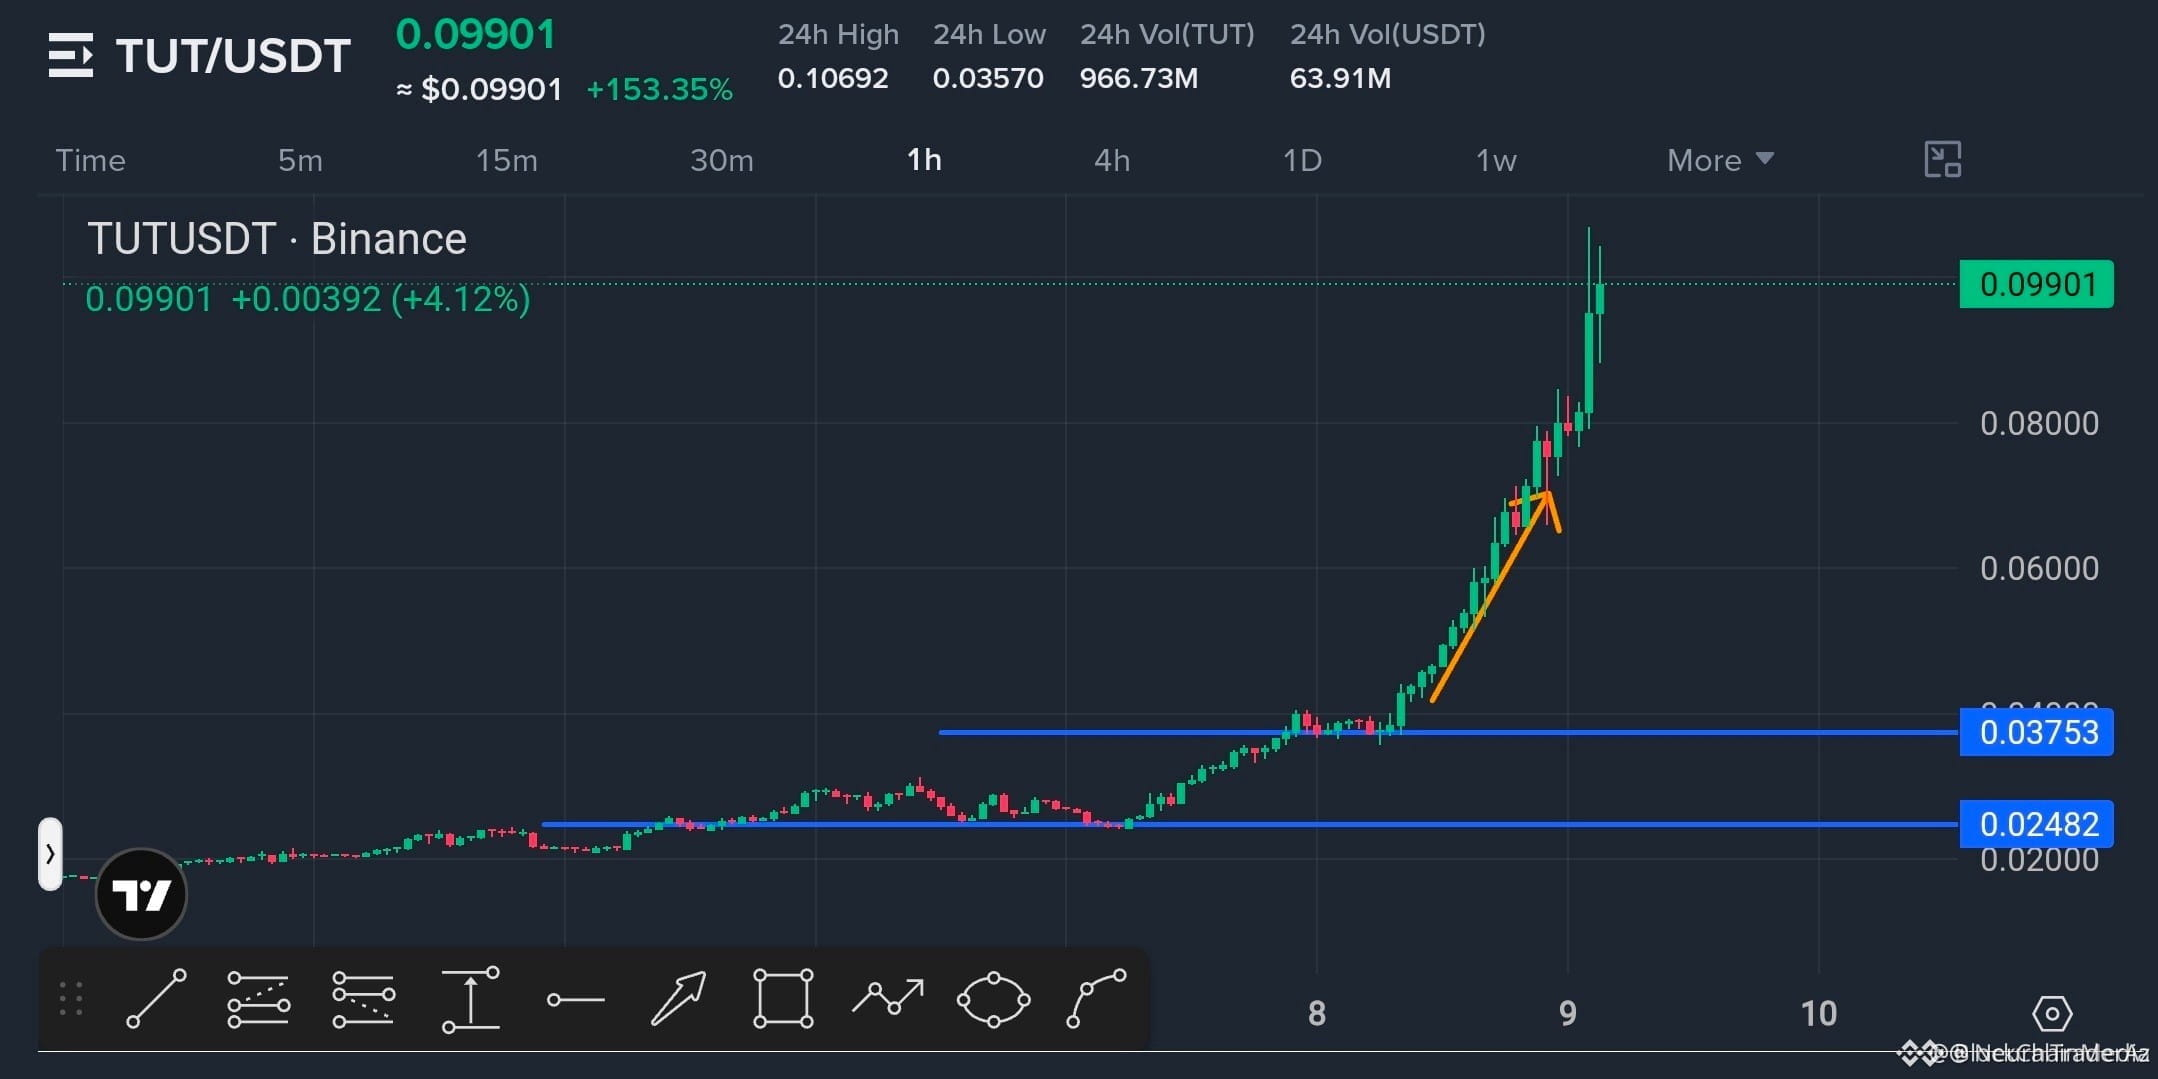Click the large 0.09901 header price
This screenshot has width=2158, height=1079.
click(476, 34)
